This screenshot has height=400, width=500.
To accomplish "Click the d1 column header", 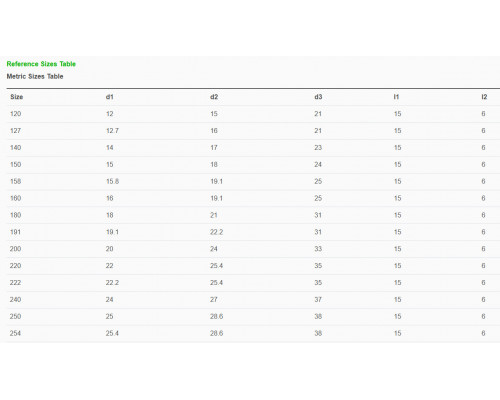I will point(110,97).
